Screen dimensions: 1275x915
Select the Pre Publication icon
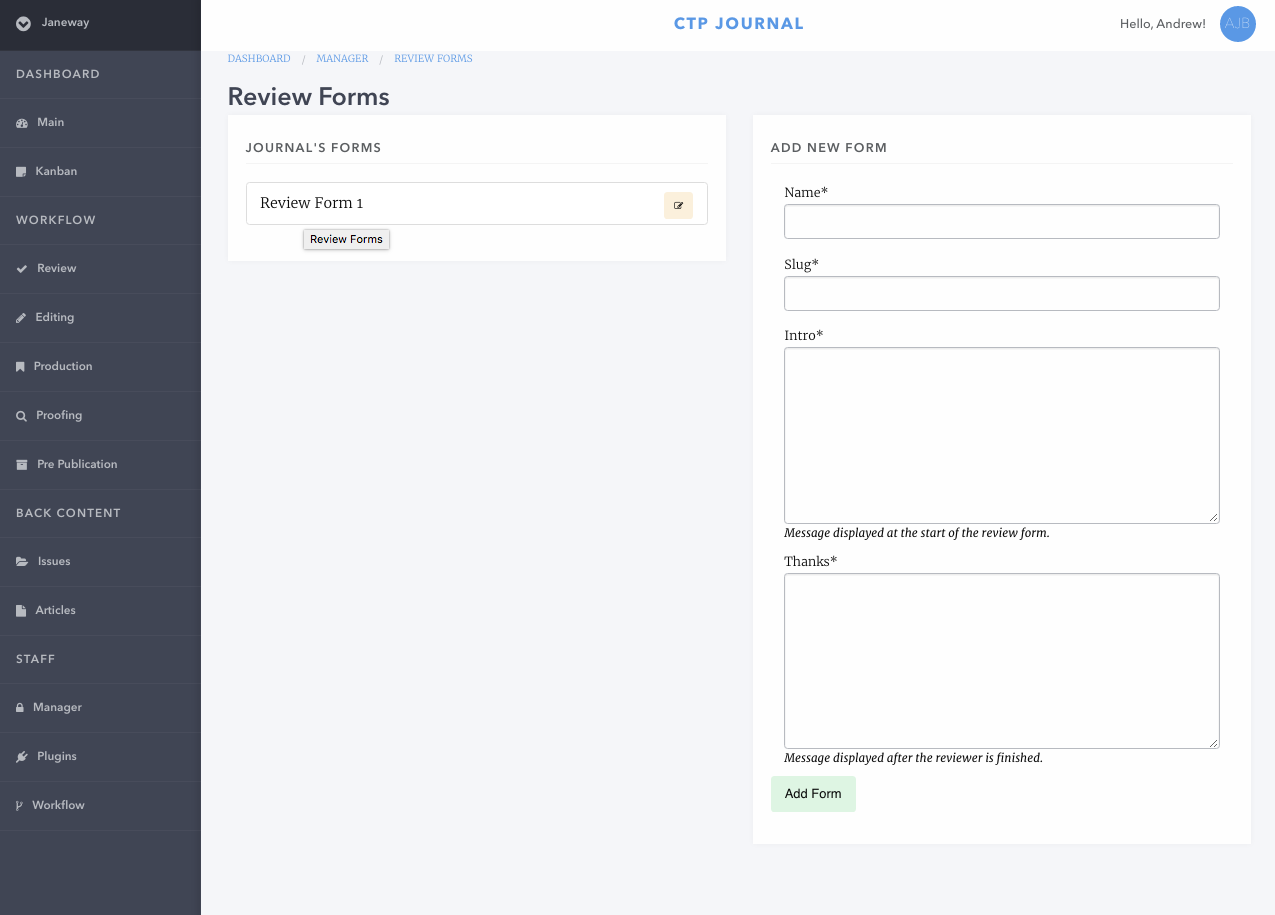click(20, 464)
